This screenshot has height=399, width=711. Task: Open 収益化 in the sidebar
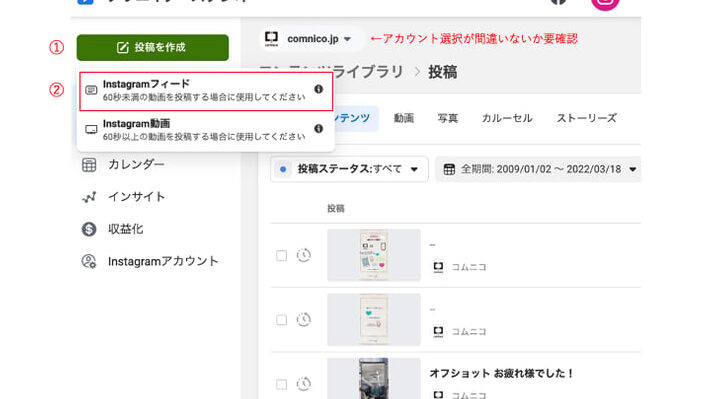tap(126, 229)
